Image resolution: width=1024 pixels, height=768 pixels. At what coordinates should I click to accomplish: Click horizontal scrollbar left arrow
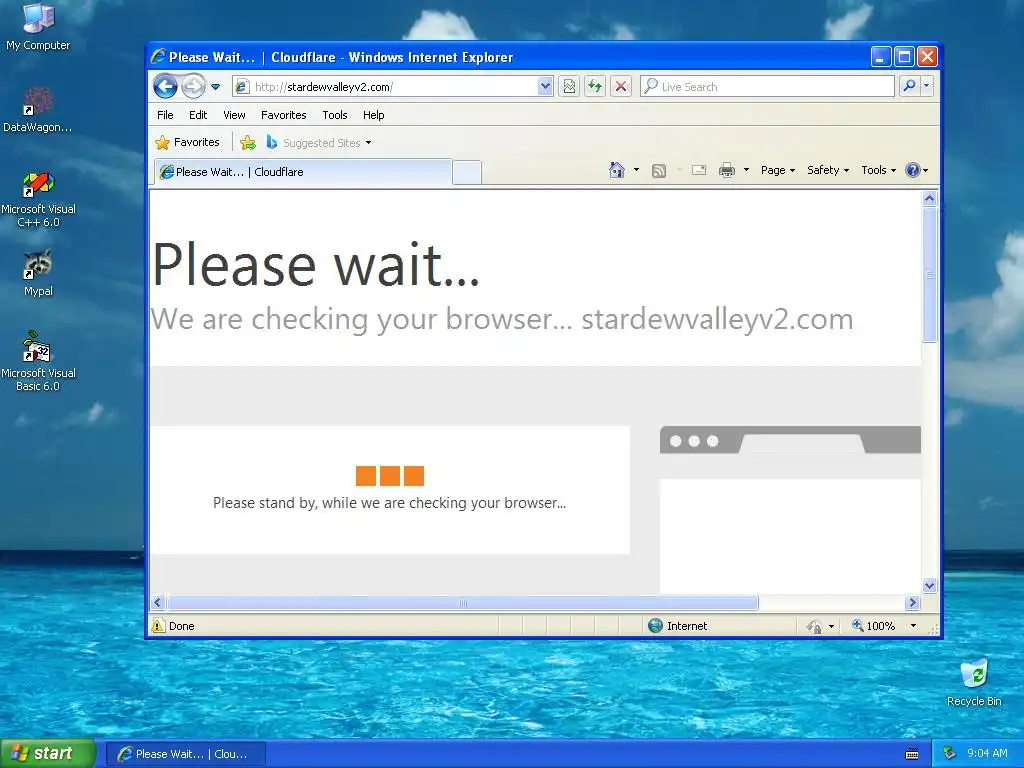point(157,602)
